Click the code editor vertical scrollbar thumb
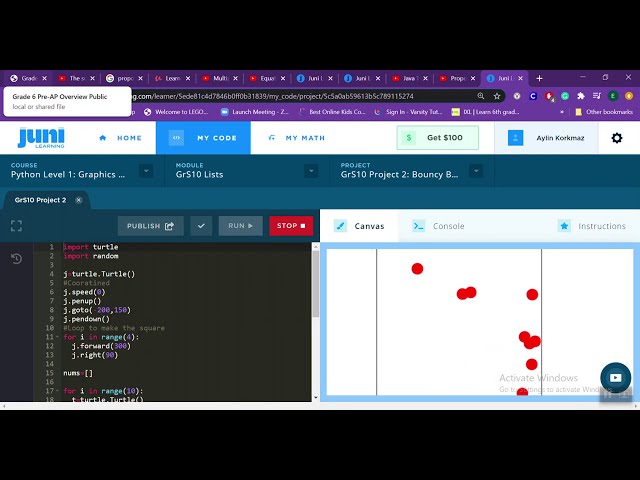Viewport: 640px width, 480px height. 316,284
